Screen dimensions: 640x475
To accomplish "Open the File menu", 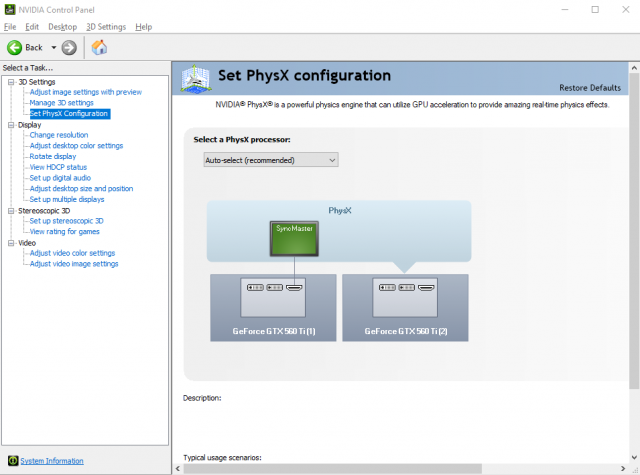I will (x=10, y=26).
